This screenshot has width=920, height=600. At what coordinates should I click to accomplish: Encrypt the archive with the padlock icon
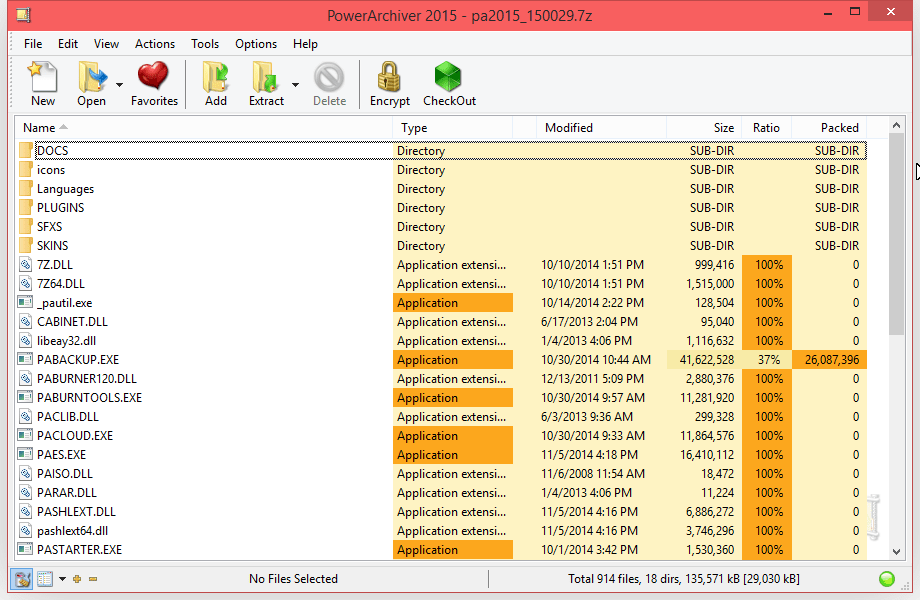coord(389,77)
